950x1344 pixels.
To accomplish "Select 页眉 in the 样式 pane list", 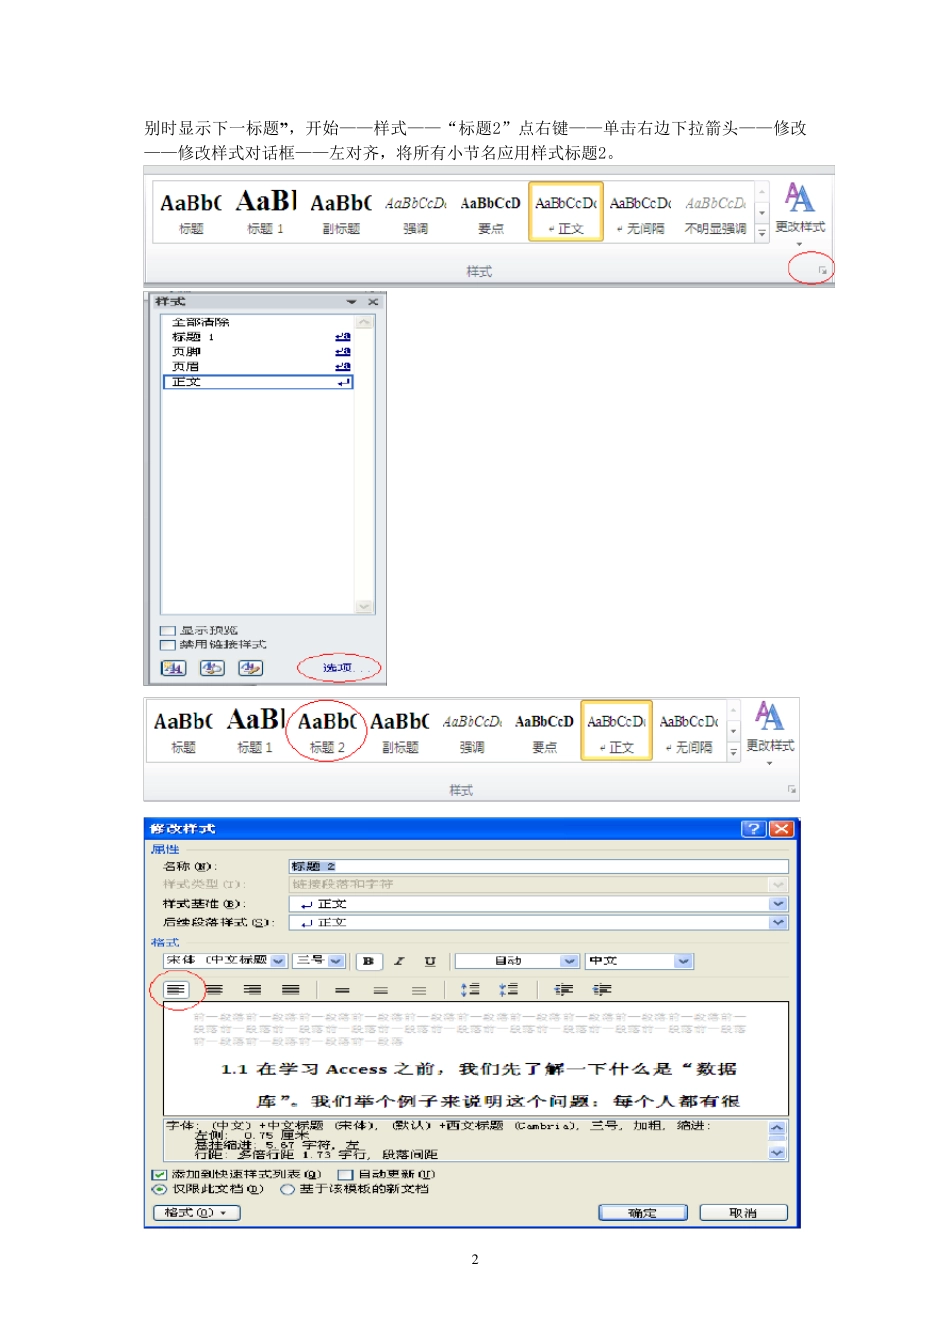I will pos(258,367).
